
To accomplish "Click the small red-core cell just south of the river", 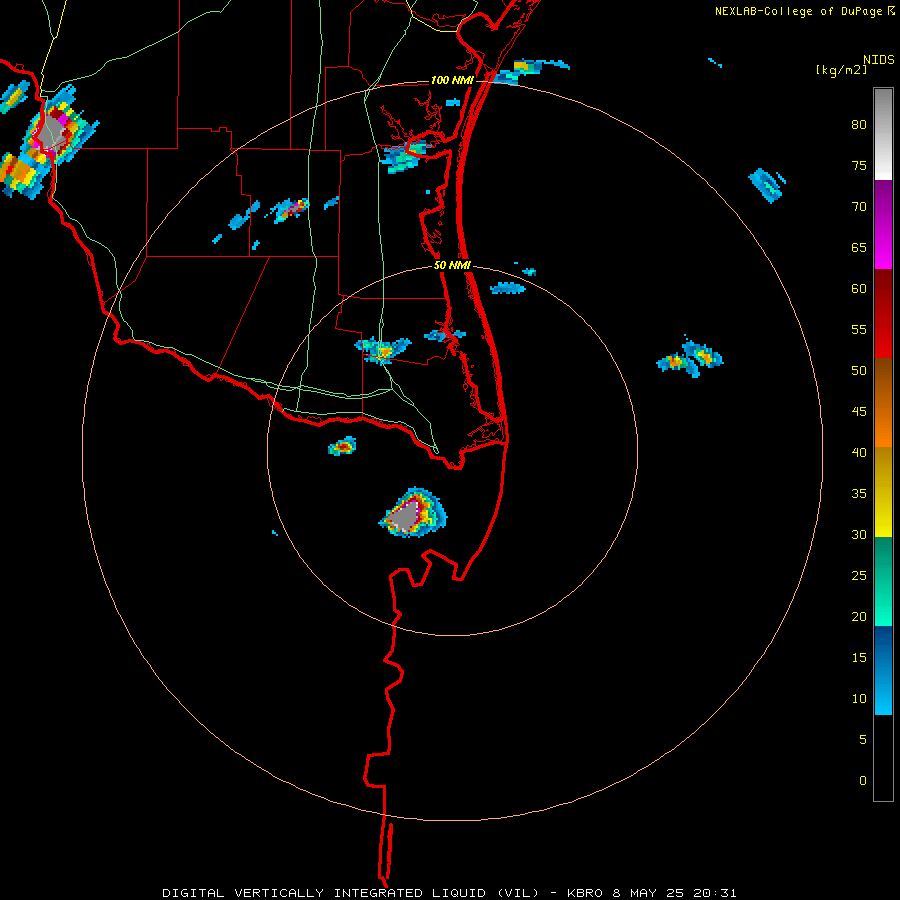I will pos(342,445).
